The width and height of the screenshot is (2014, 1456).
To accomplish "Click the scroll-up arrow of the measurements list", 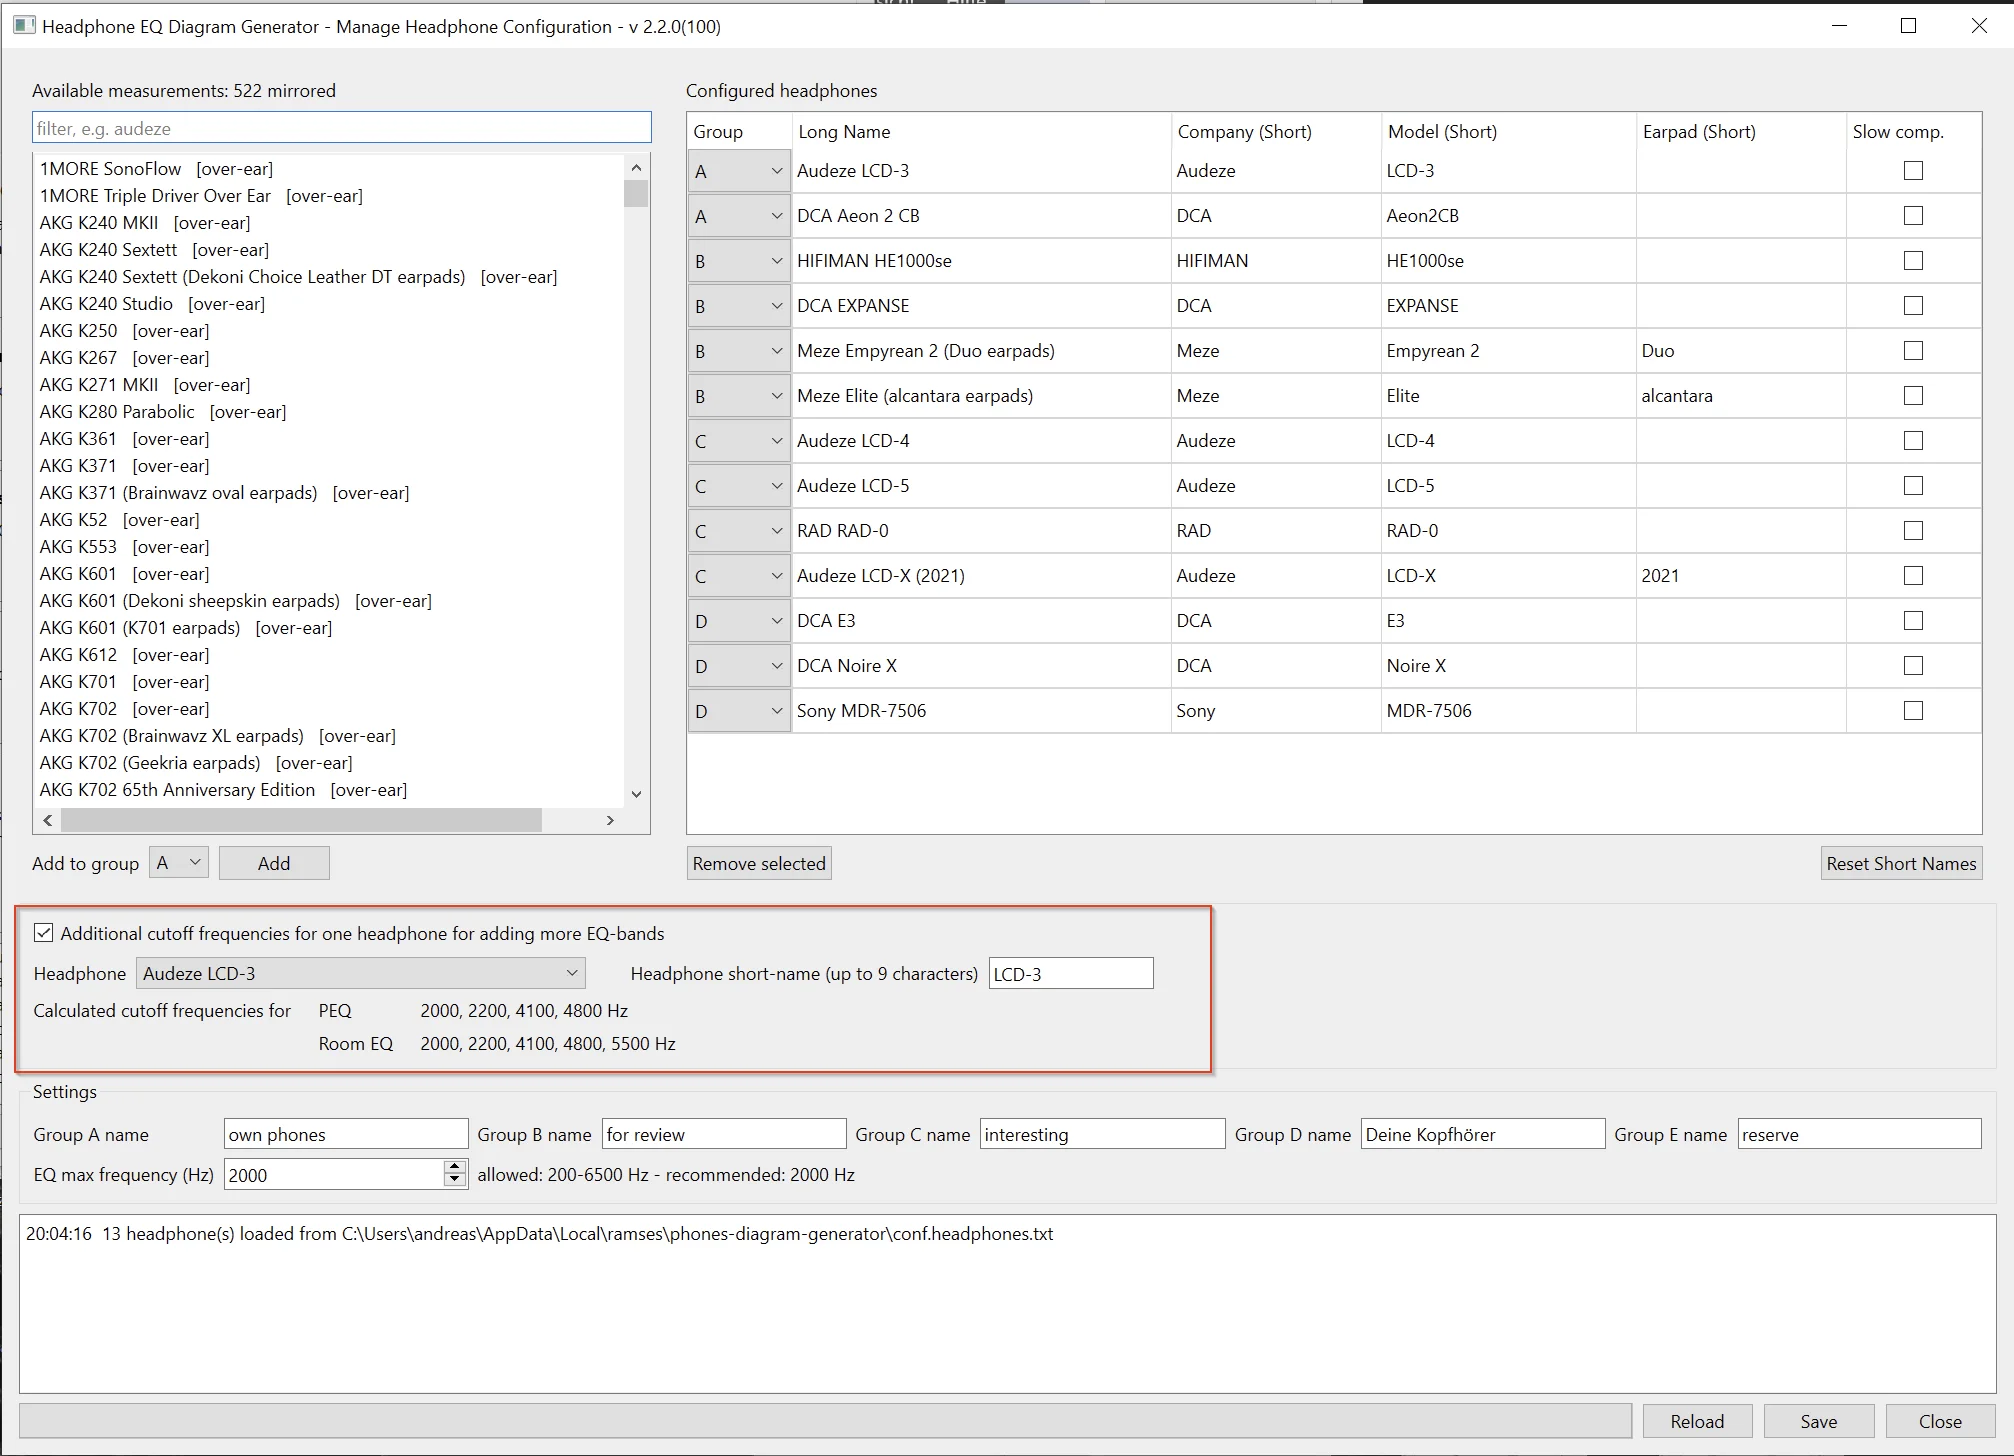I will pyautogui.click(x=636, y=167).
